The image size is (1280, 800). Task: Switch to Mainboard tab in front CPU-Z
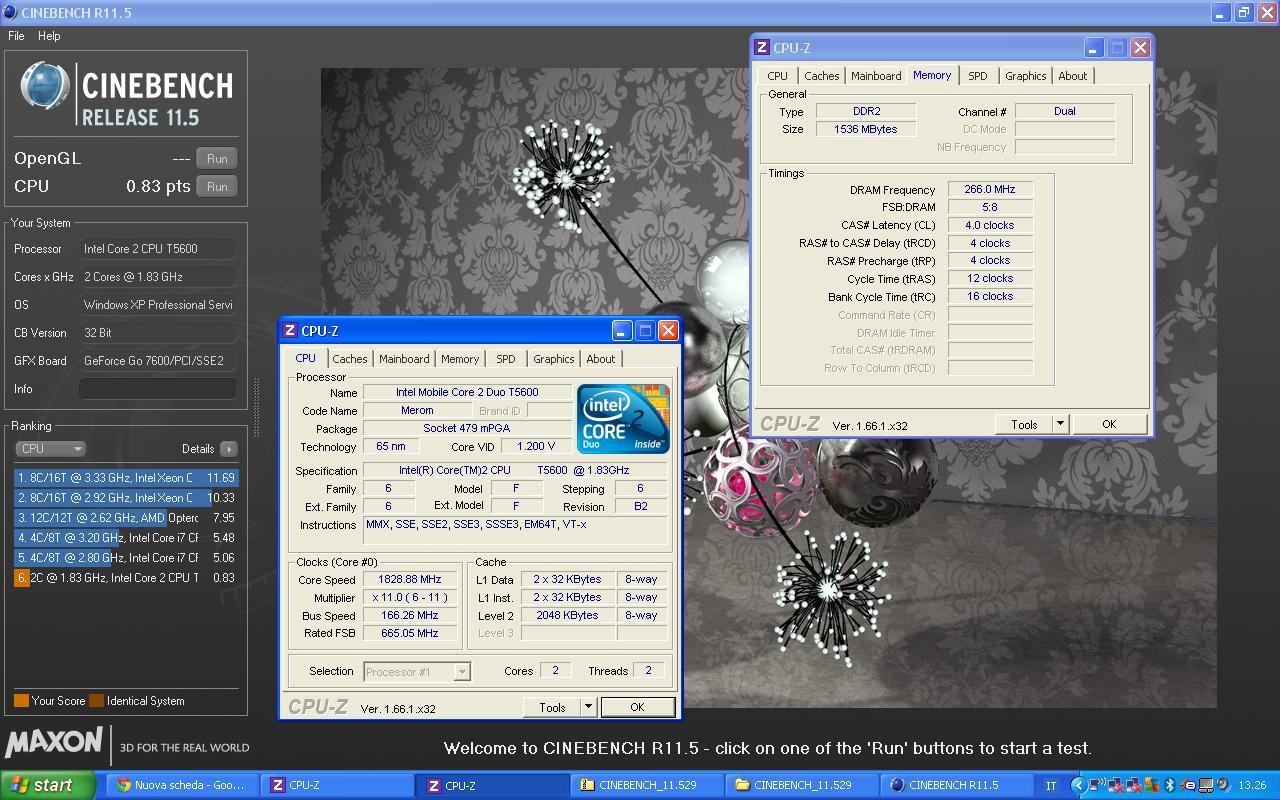click(x=404, y=359)
